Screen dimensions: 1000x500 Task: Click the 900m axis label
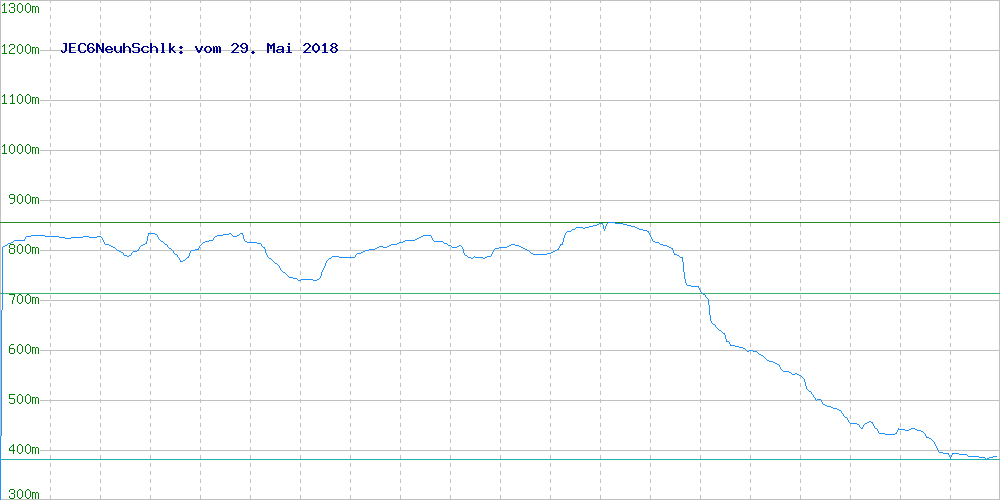tap(24, 200)
